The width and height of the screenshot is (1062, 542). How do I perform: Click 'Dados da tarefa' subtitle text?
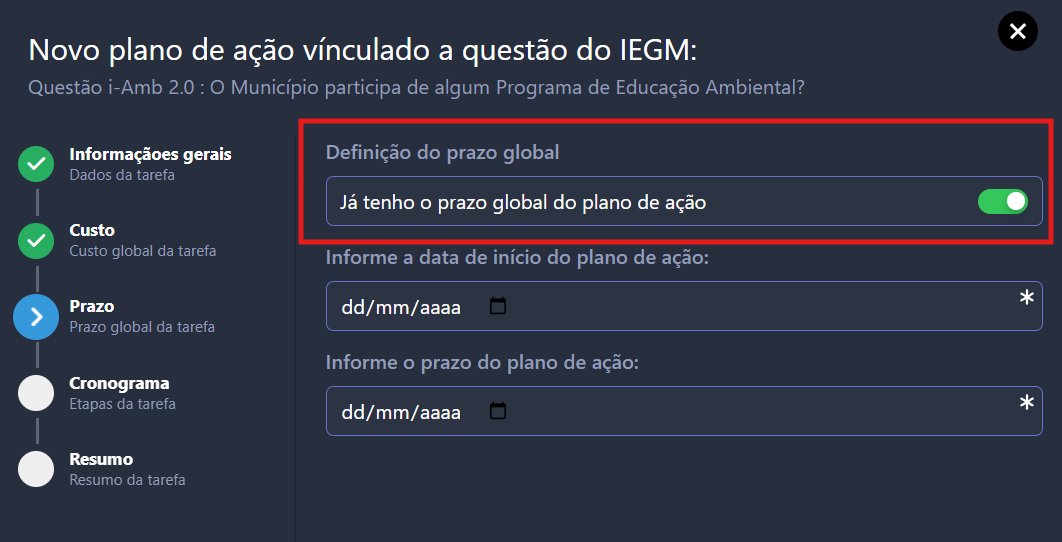coord(122,175)
